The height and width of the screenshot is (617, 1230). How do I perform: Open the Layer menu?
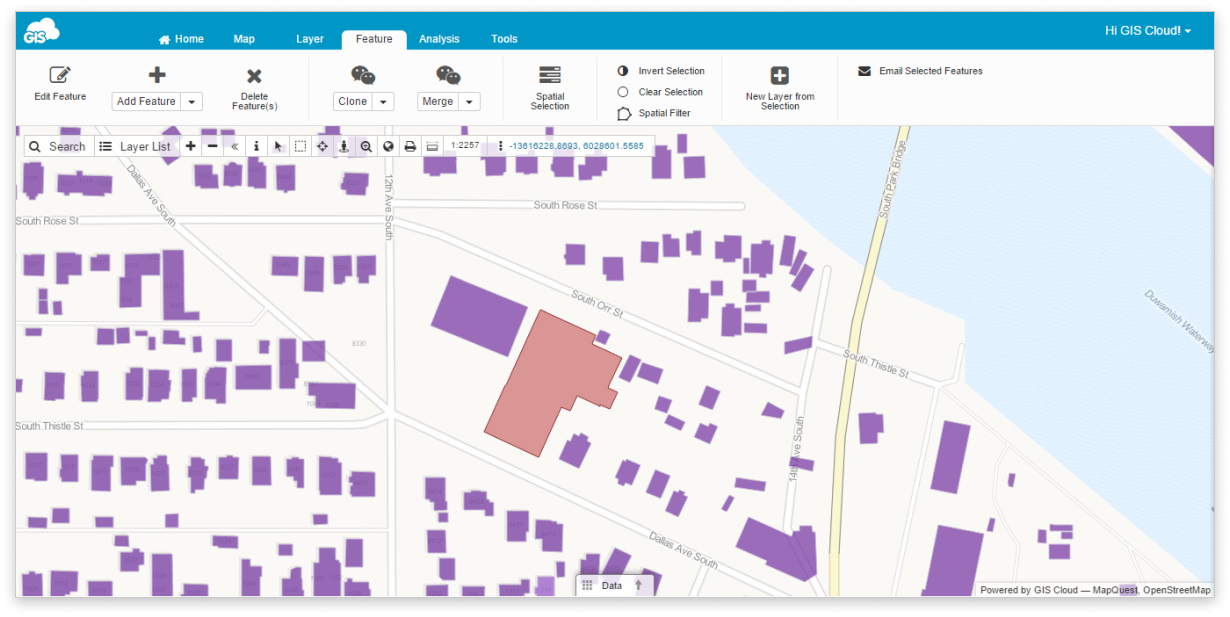tap(310, 38)
